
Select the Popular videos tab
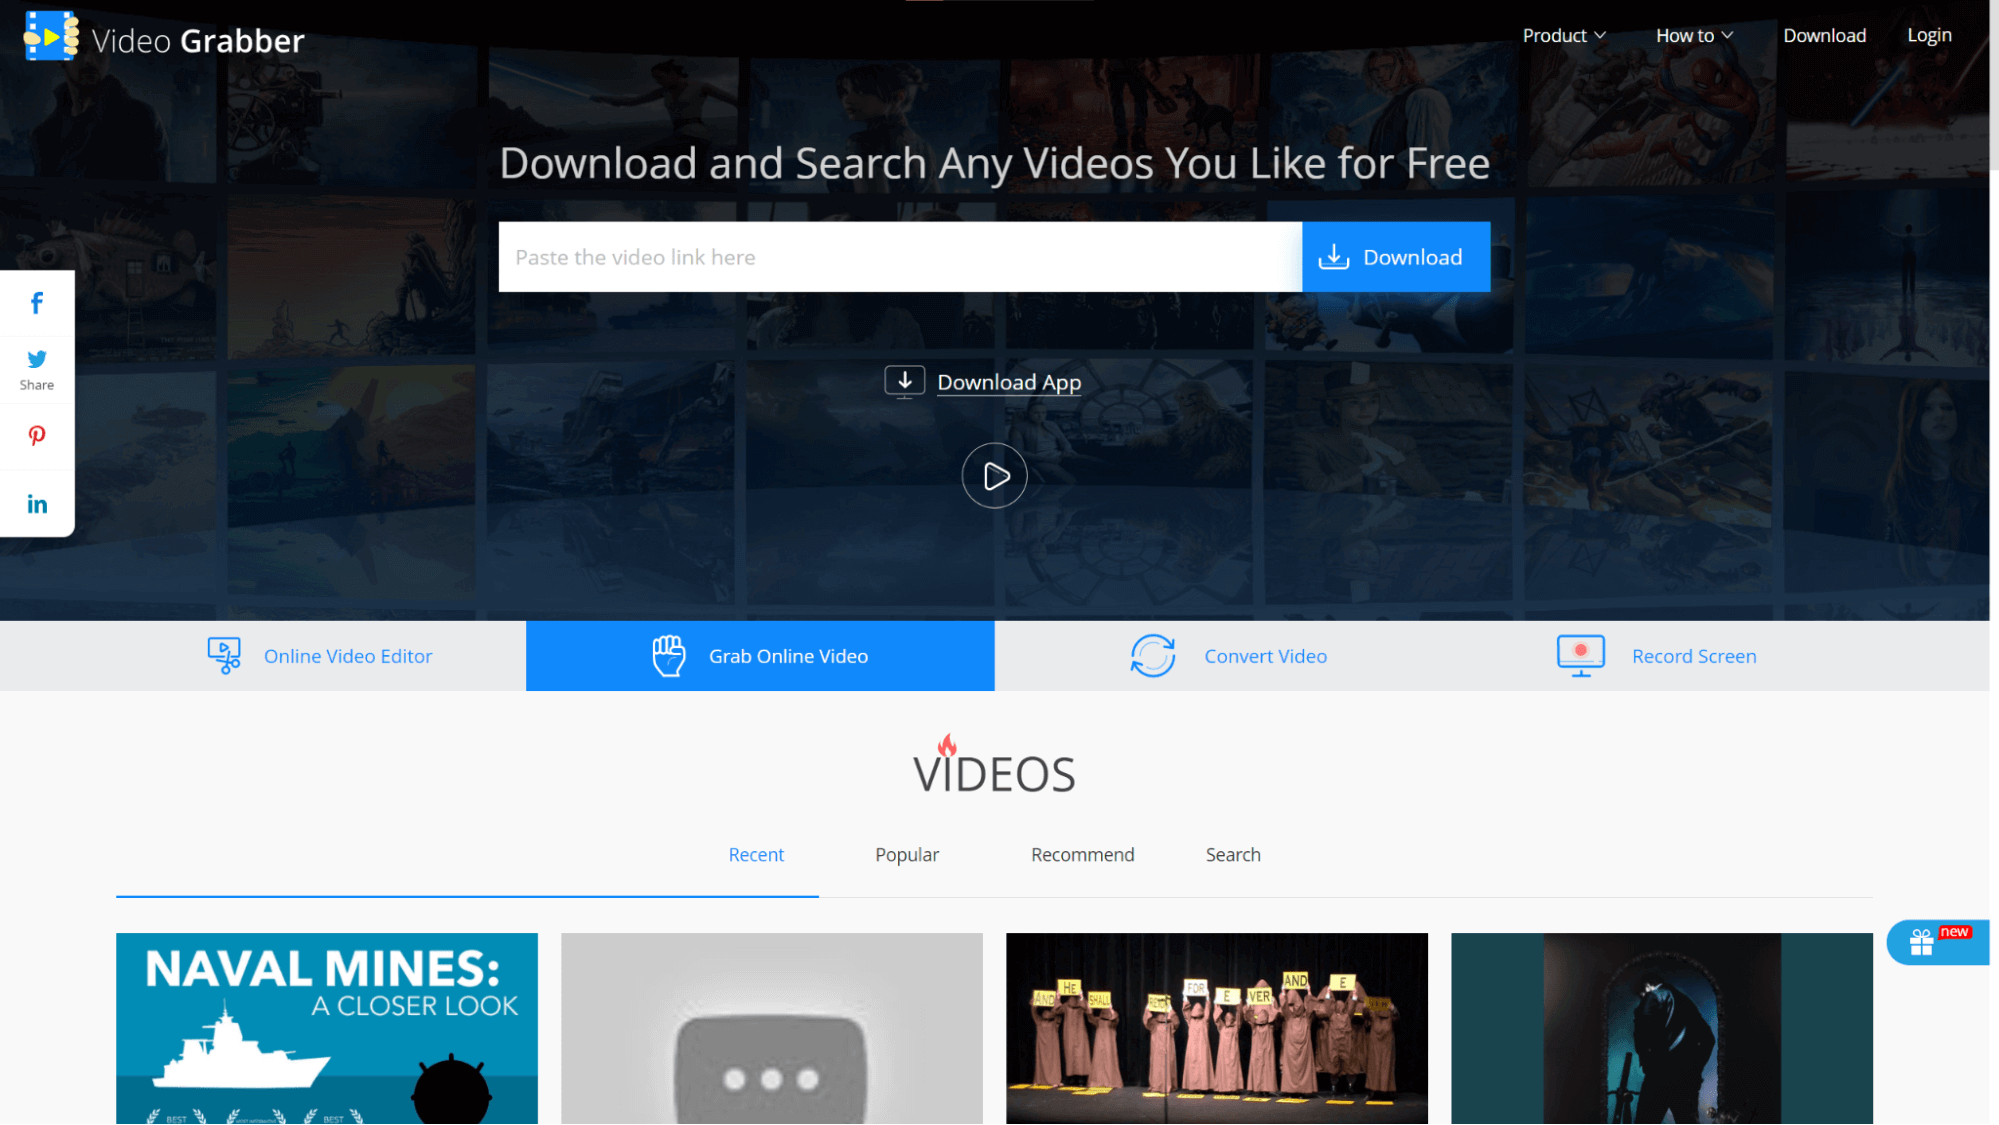click(906, 854)
